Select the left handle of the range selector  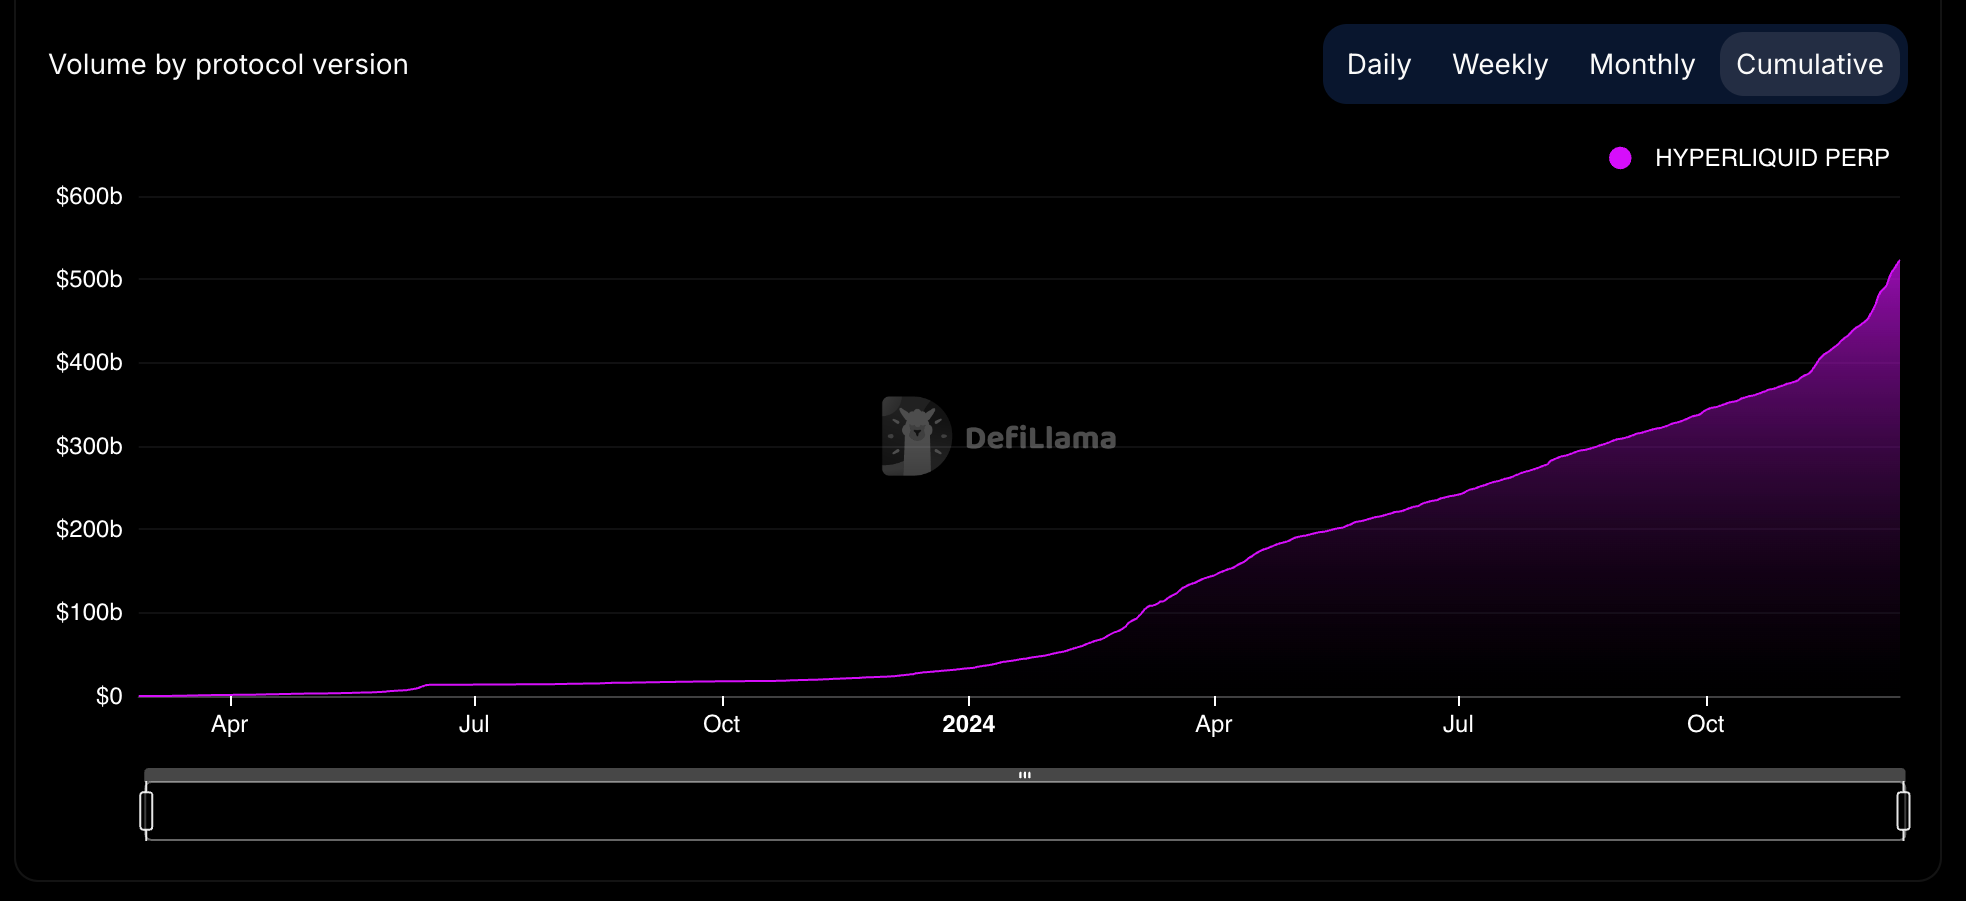(148, 812)
